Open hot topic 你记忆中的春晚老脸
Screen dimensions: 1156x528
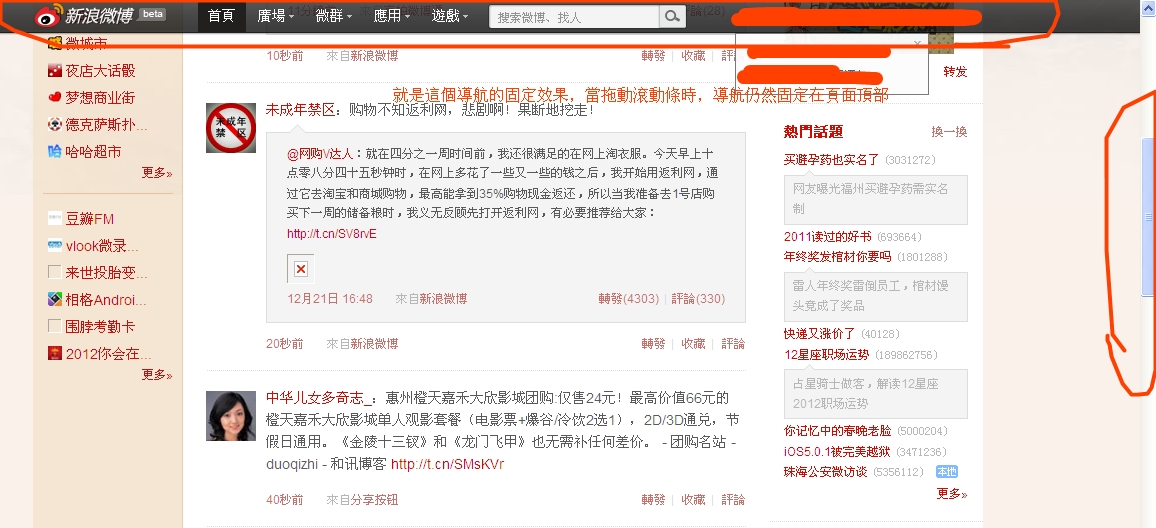click(838, 431)
